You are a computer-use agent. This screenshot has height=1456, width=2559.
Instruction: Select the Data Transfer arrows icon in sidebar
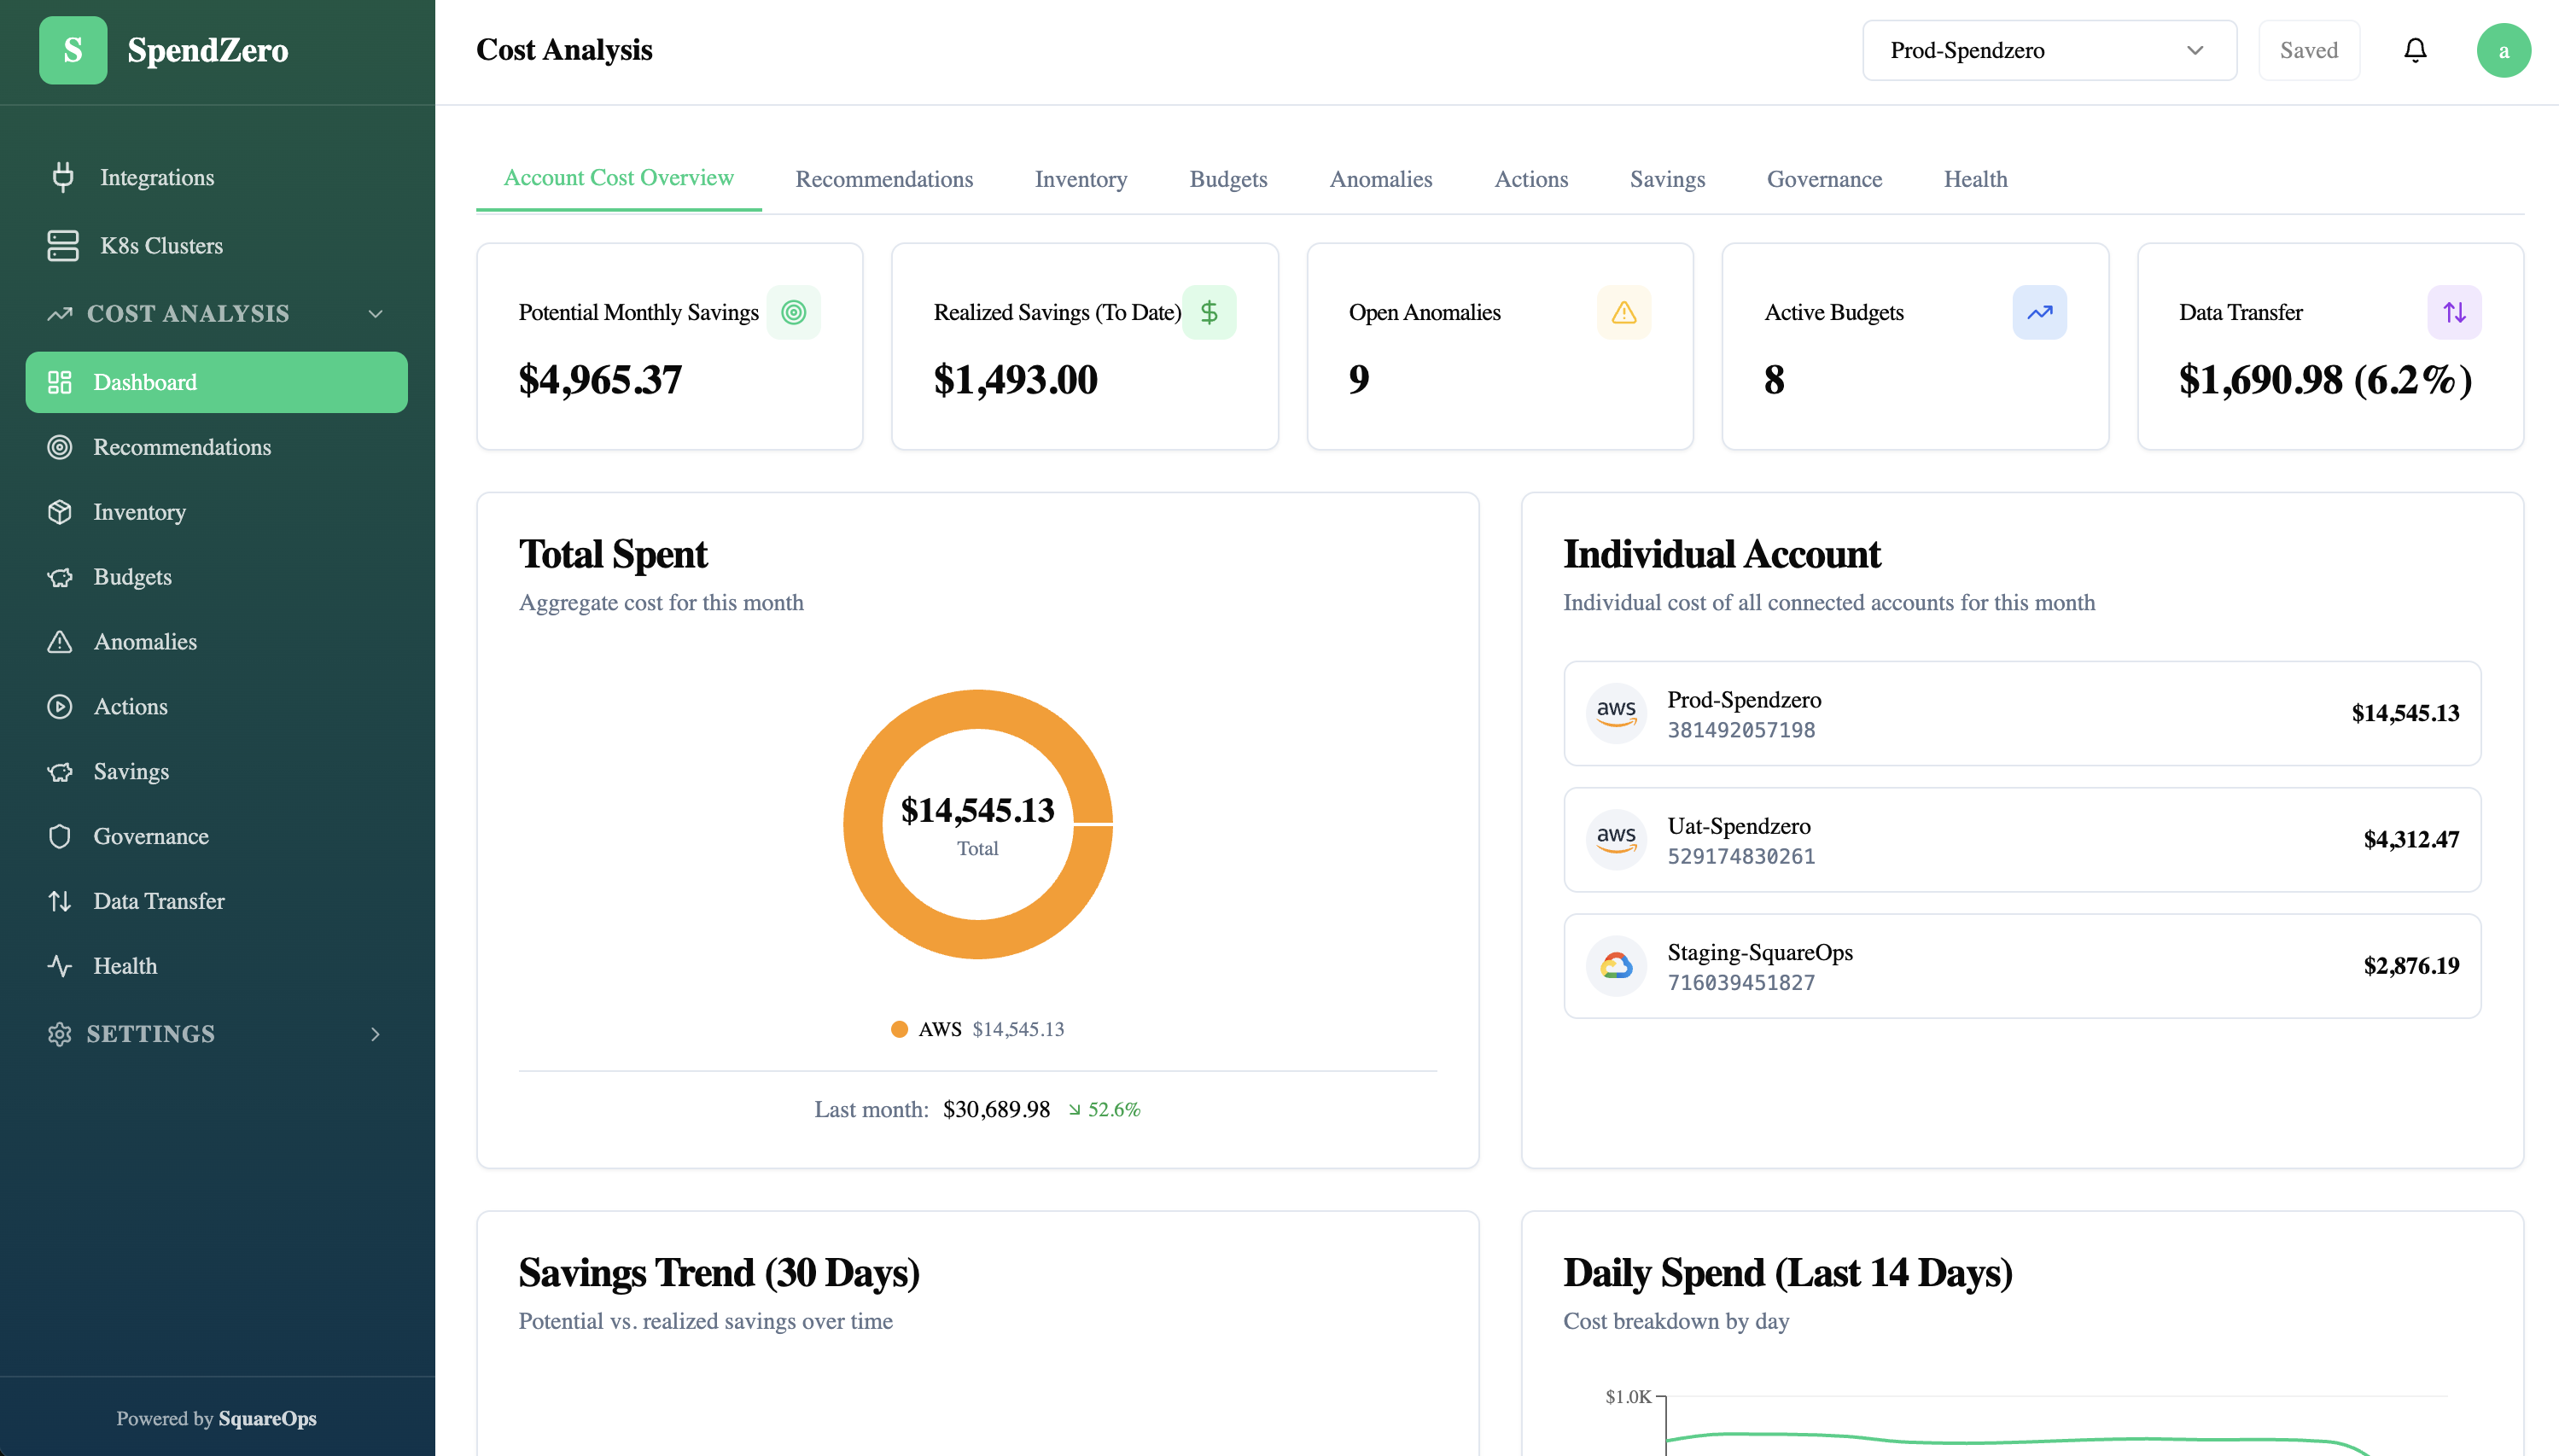coord(60,901)
